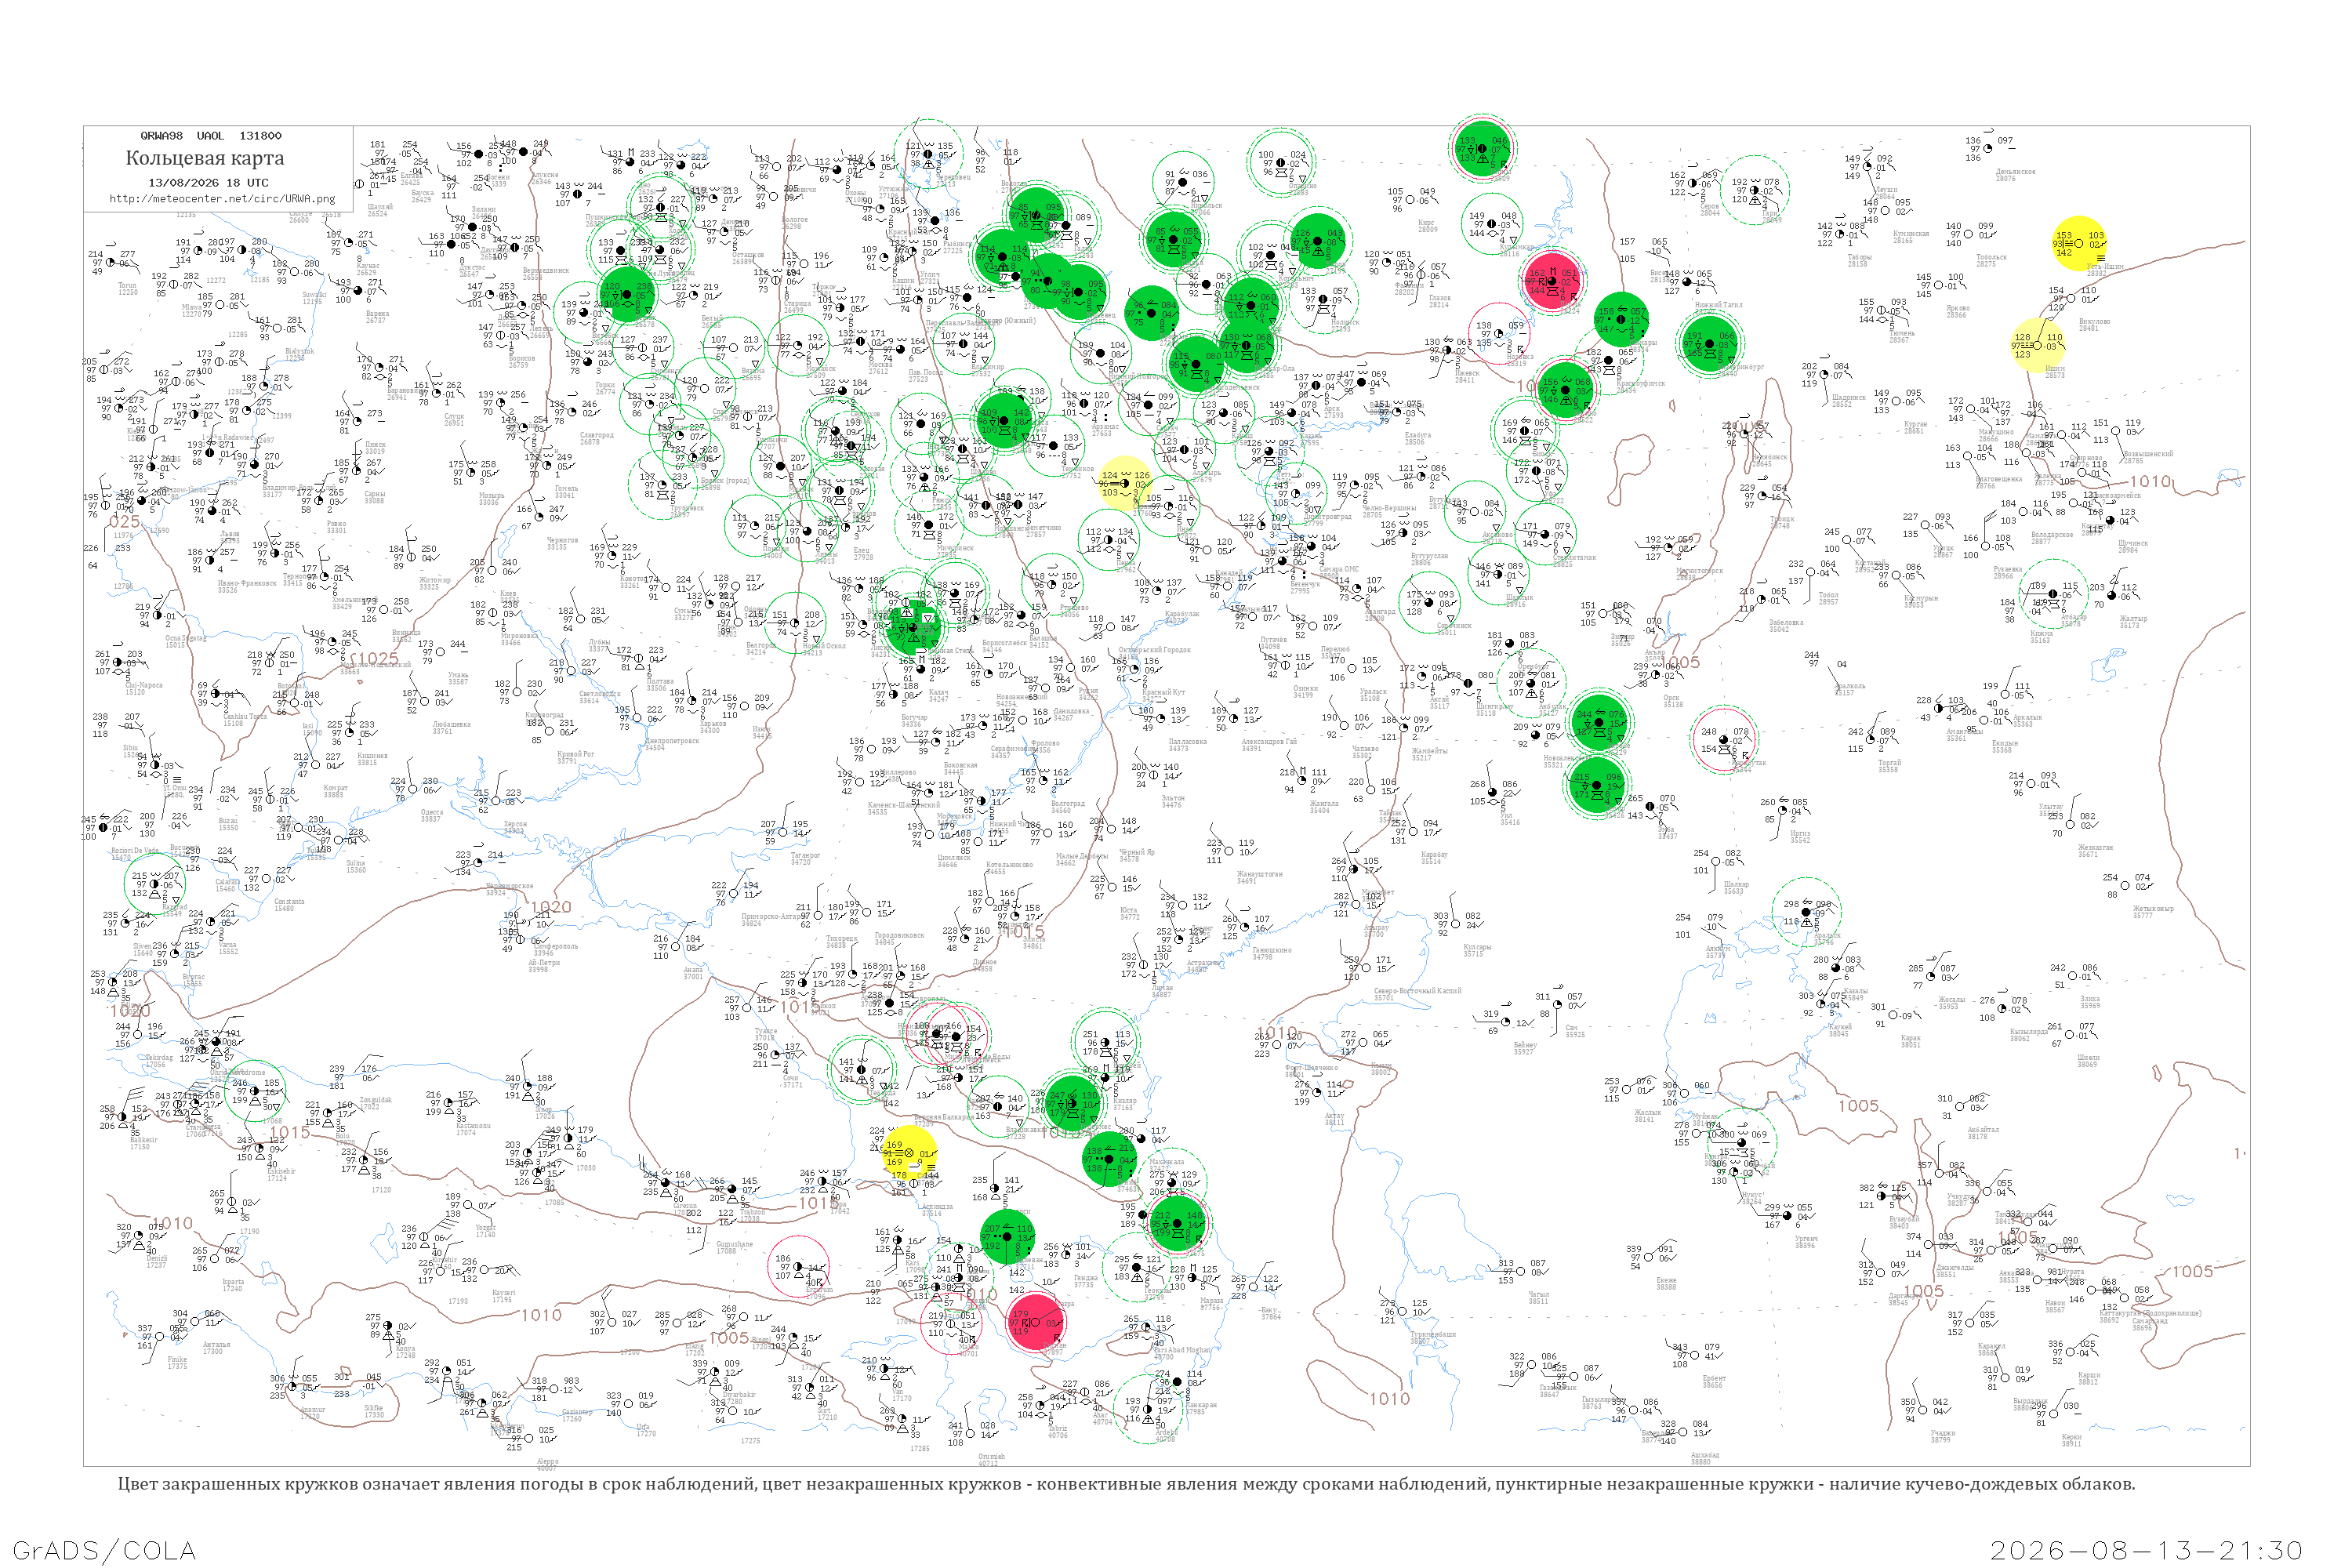Image resolution: width=2352 pixels, height=1568 pixels.
Task: Click the timestamp "2026-08-13-21:30"
Action: tap(2146, 1550)
